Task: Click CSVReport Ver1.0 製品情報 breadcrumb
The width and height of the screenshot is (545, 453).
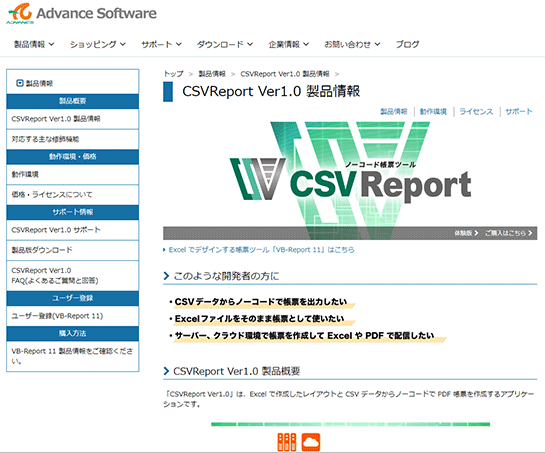Action: pyautogui.click(x=285, y=74)
